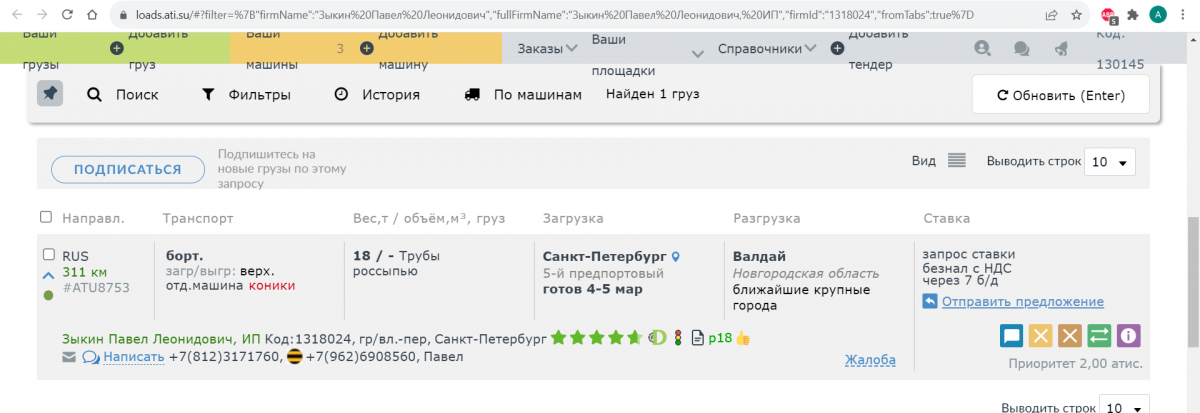This screenshot has height=413, width=1200.
Task: Open the История tab
Action: click(x=377, y=95)
